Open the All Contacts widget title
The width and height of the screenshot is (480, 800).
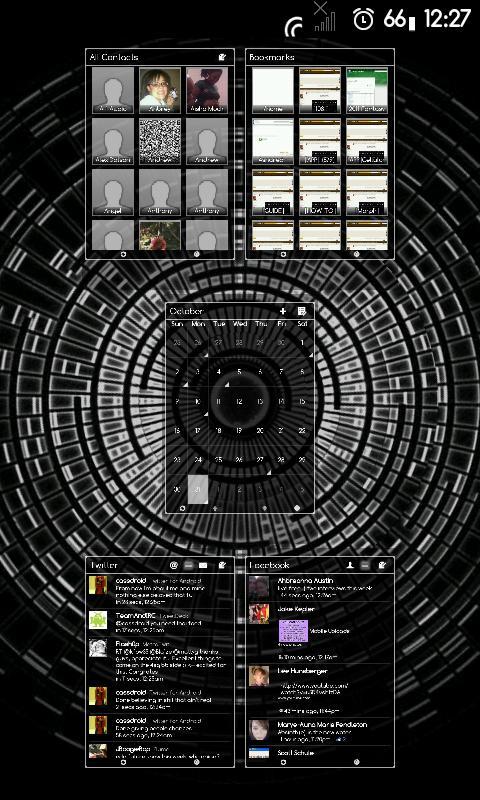114,57
